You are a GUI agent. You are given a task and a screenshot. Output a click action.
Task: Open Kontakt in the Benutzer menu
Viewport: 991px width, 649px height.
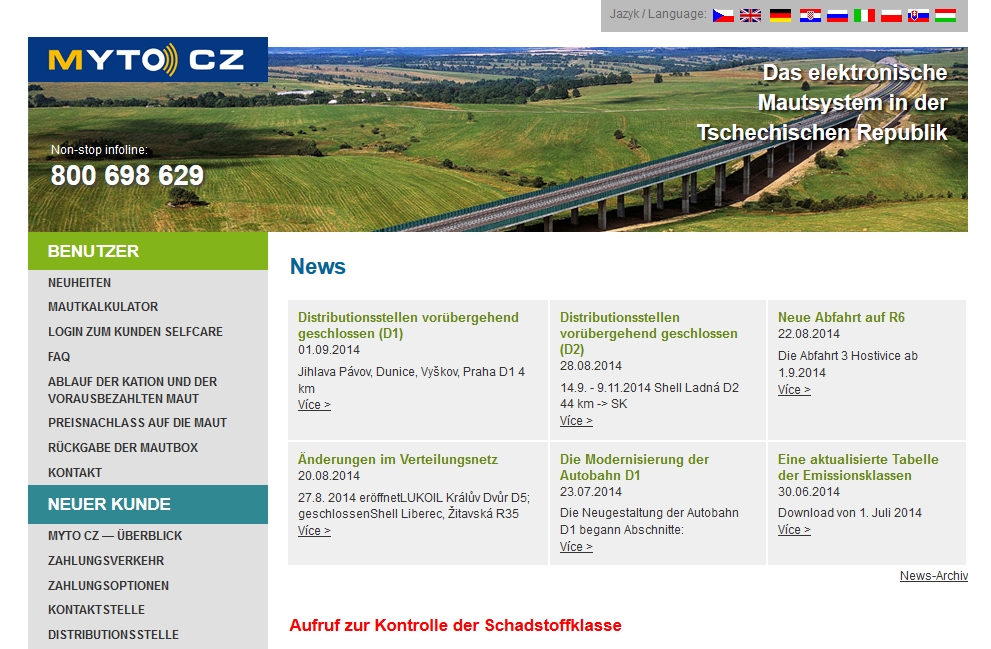pos(75,473)
